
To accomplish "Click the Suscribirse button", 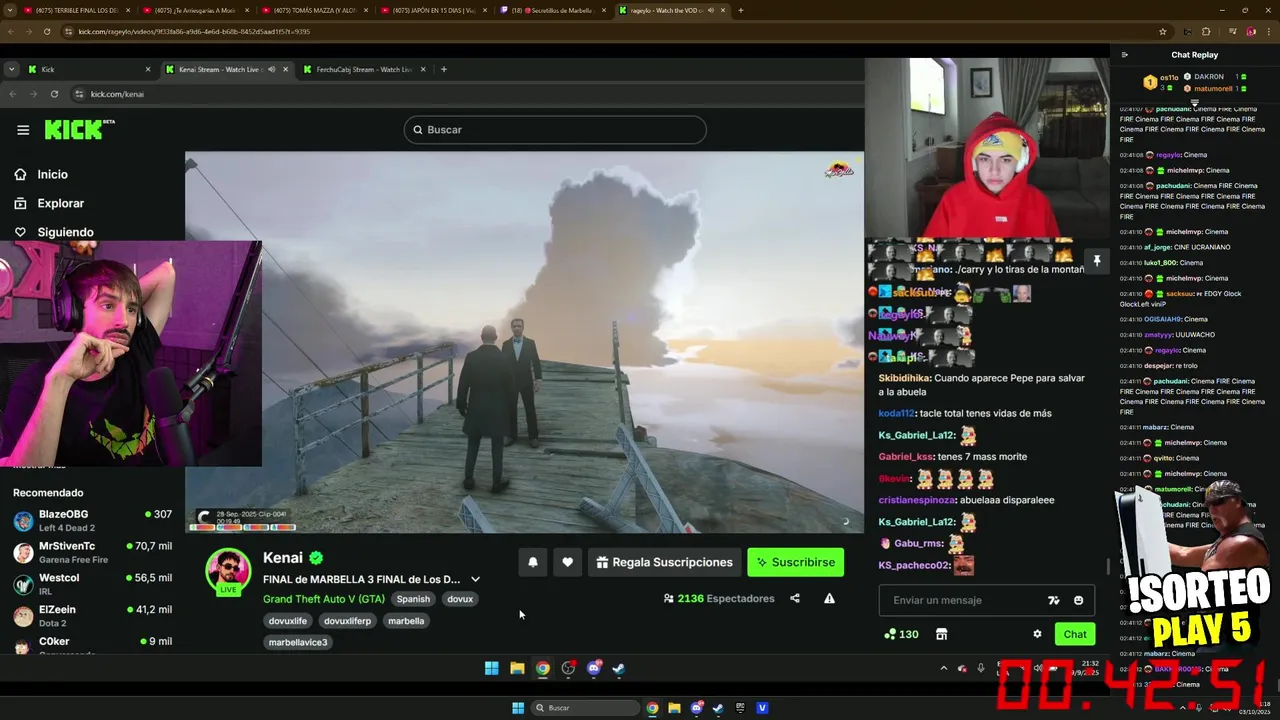I will point(796,562).
